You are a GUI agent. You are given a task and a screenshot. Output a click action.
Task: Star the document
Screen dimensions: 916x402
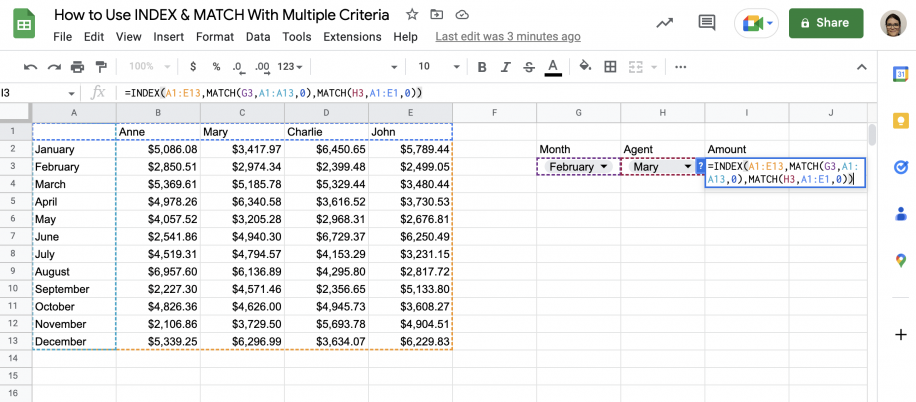(412, 15)
